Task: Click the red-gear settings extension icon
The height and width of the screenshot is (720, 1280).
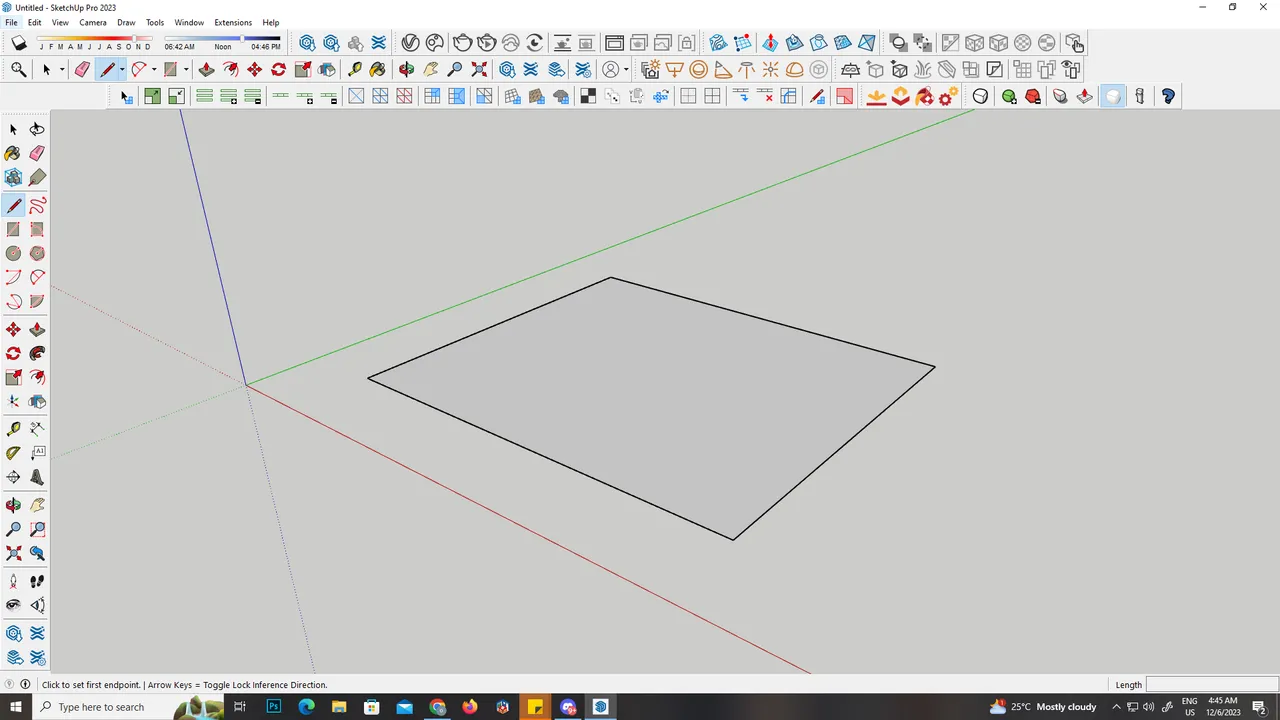Action: pos(949,96)
